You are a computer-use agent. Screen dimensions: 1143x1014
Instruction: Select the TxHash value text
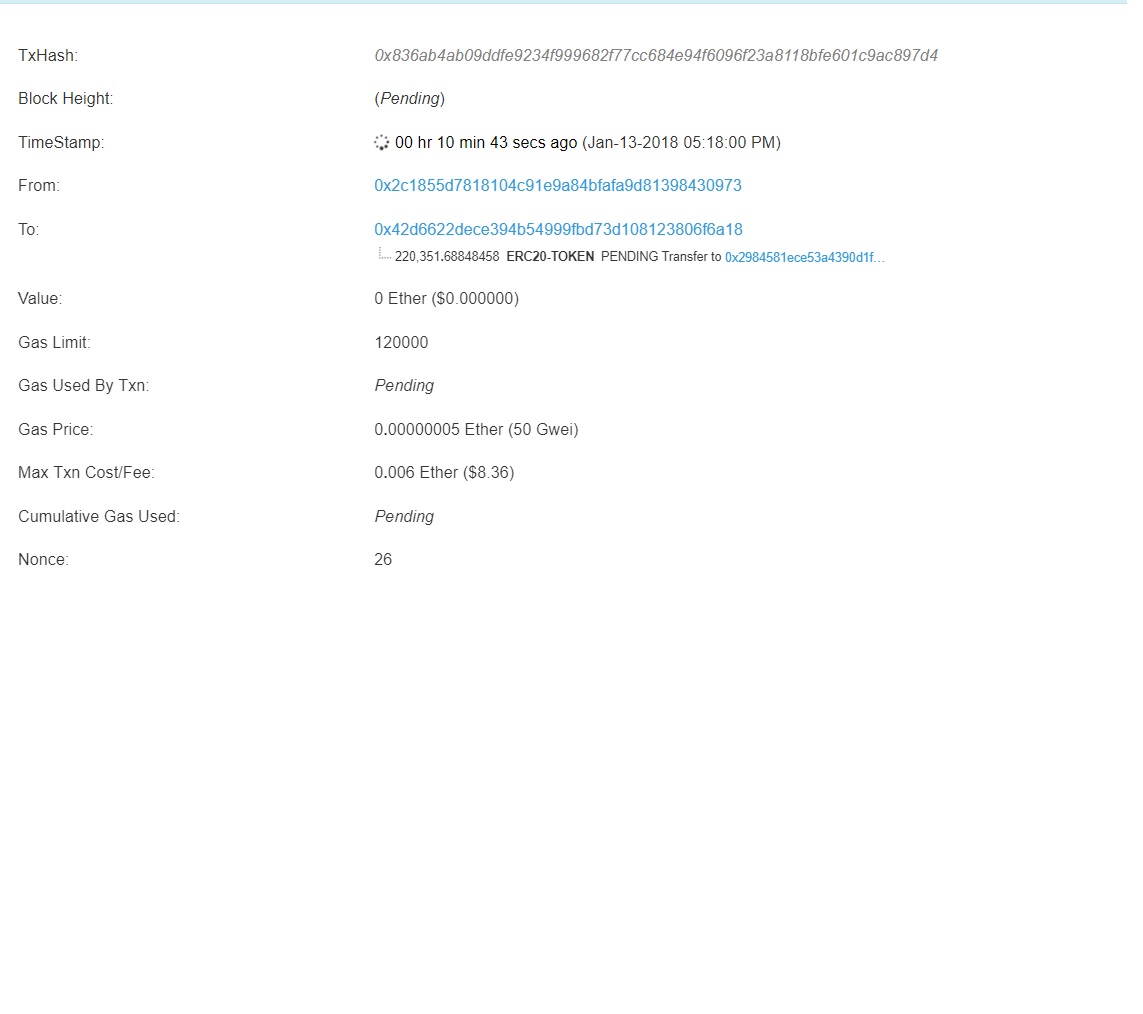(656, 56)
